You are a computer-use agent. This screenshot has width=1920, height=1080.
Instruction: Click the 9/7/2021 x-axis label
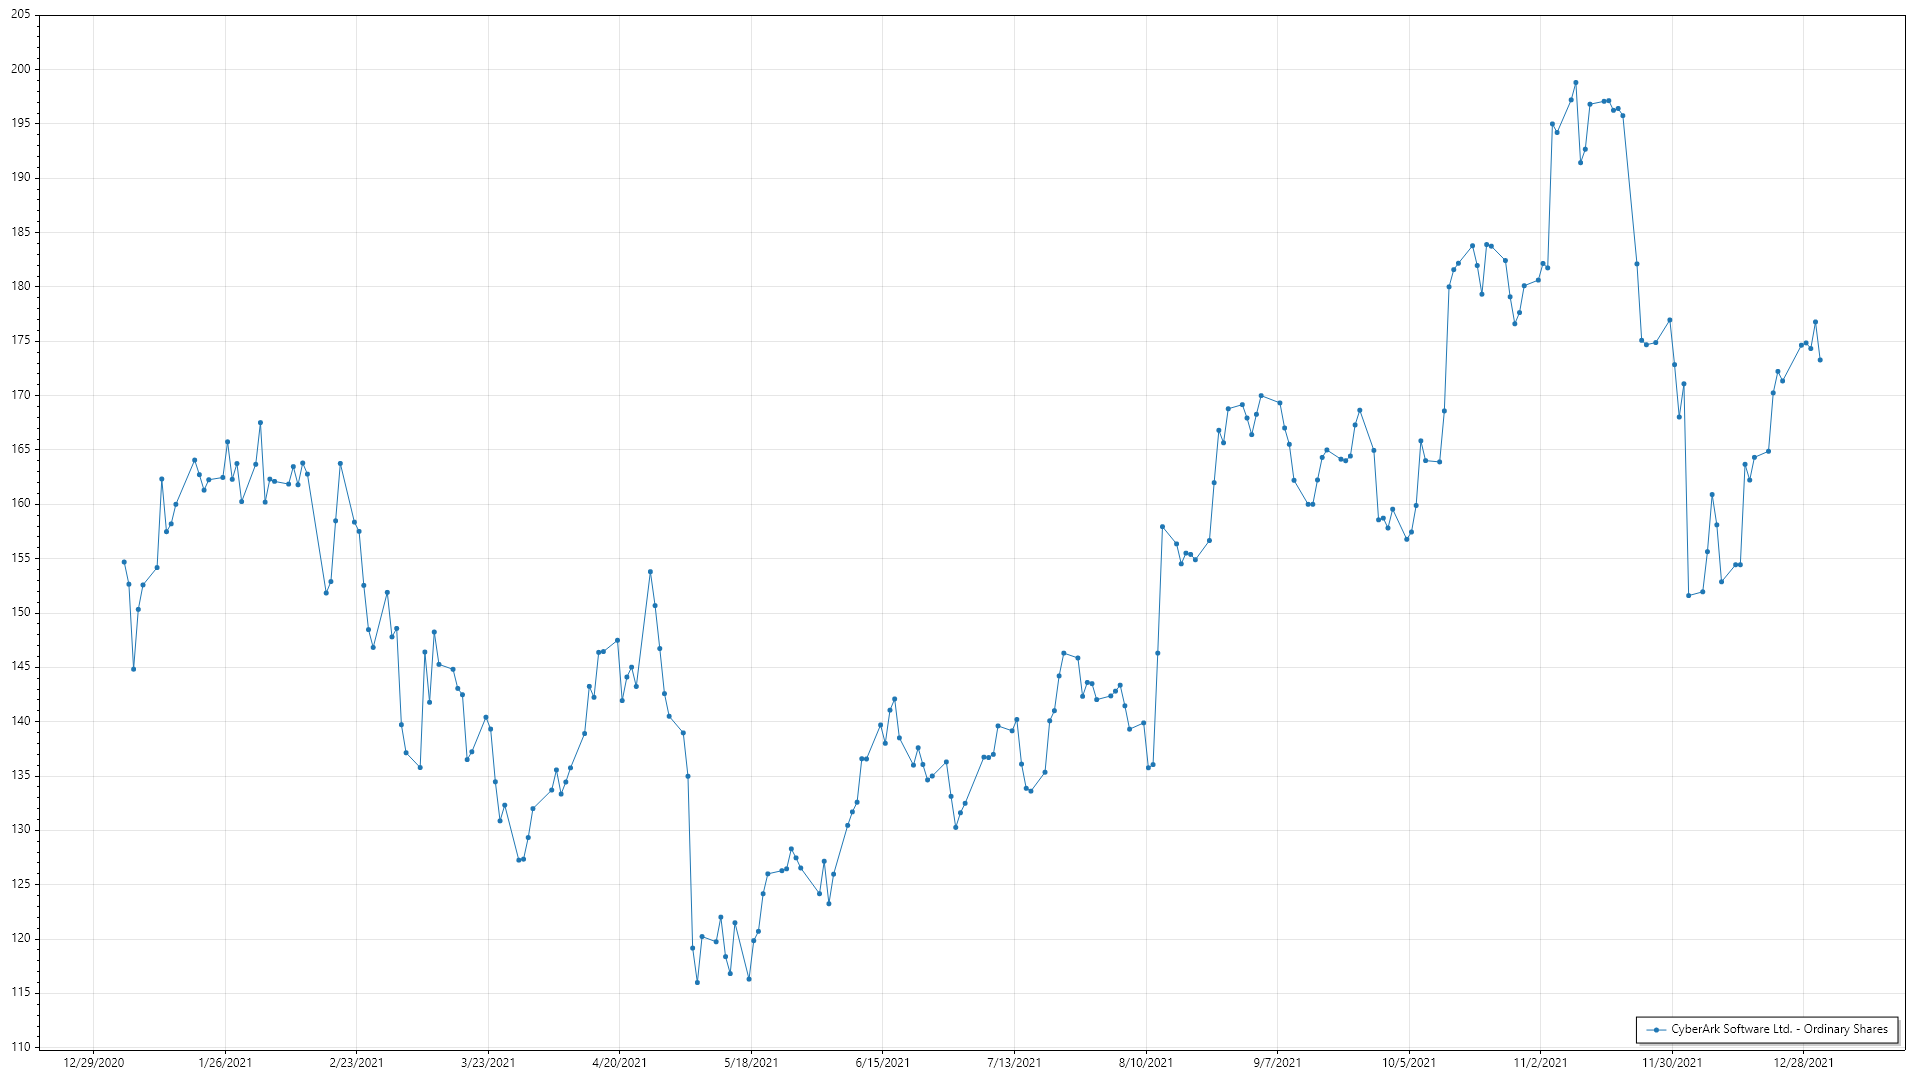(1277, 1062)
